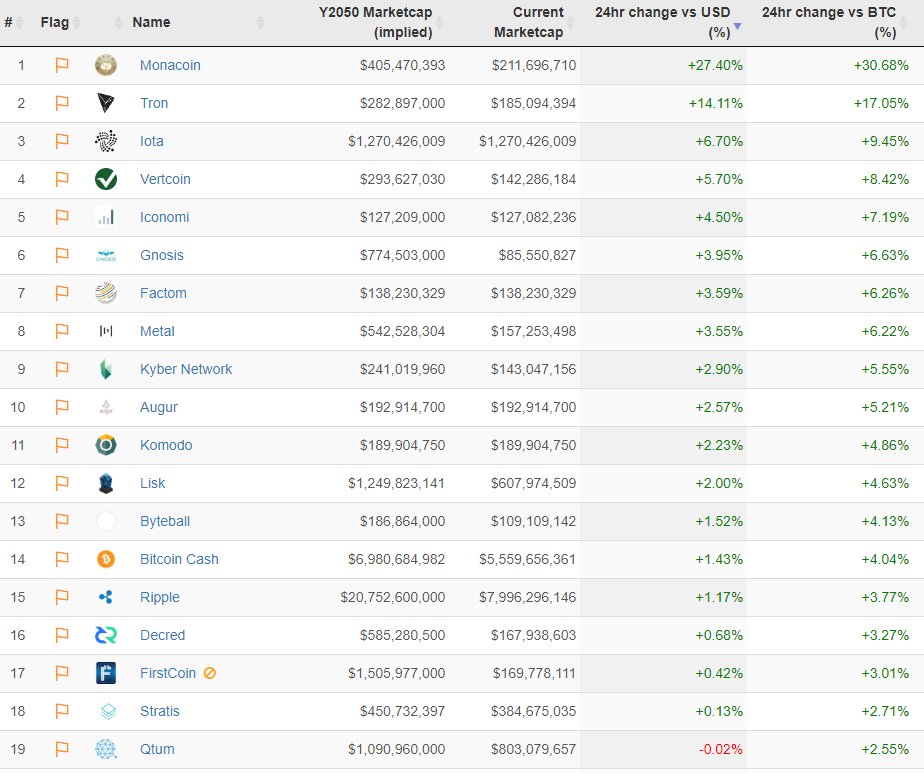Click the Lisk logo icon
Image resolution: width=924 pixels, height=774 pixels.
106,483
